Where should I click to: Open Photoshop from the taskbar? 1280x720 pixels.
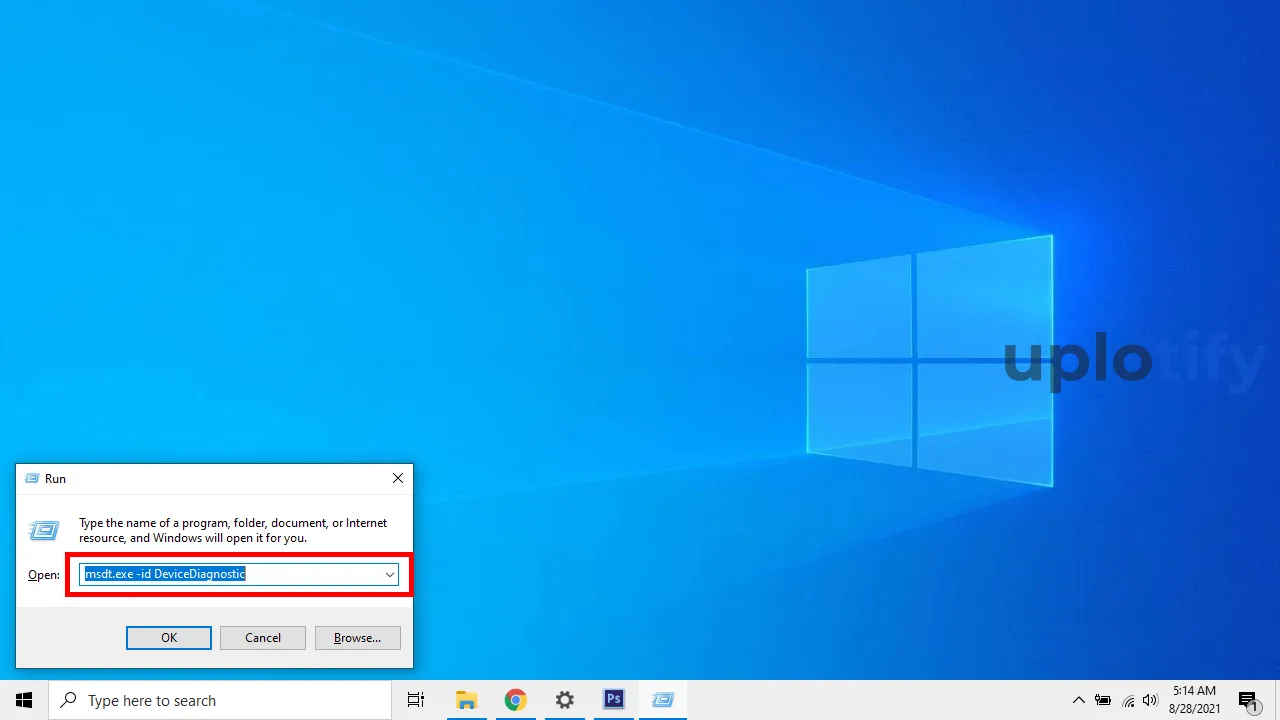(614, 700)
